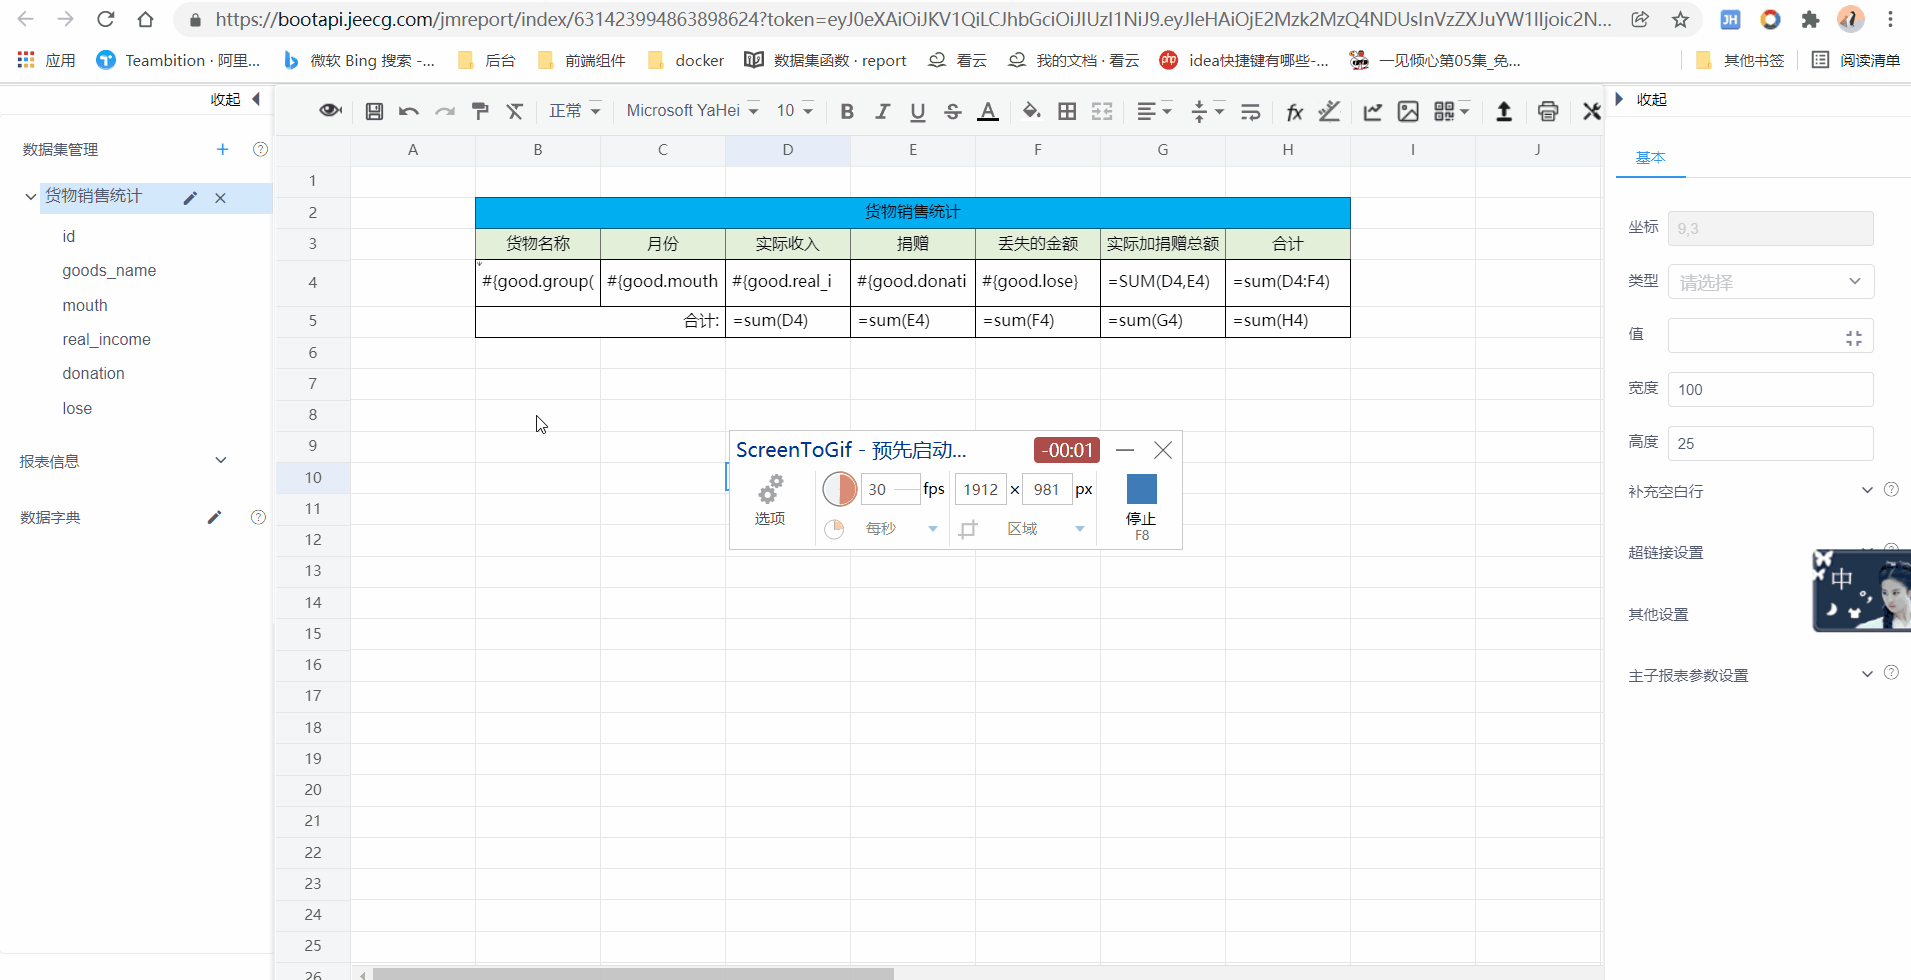Open the 类型 请选择 dropdown
The height and width of the screenshot is (980, 1911).
(x=1770, y=282)
